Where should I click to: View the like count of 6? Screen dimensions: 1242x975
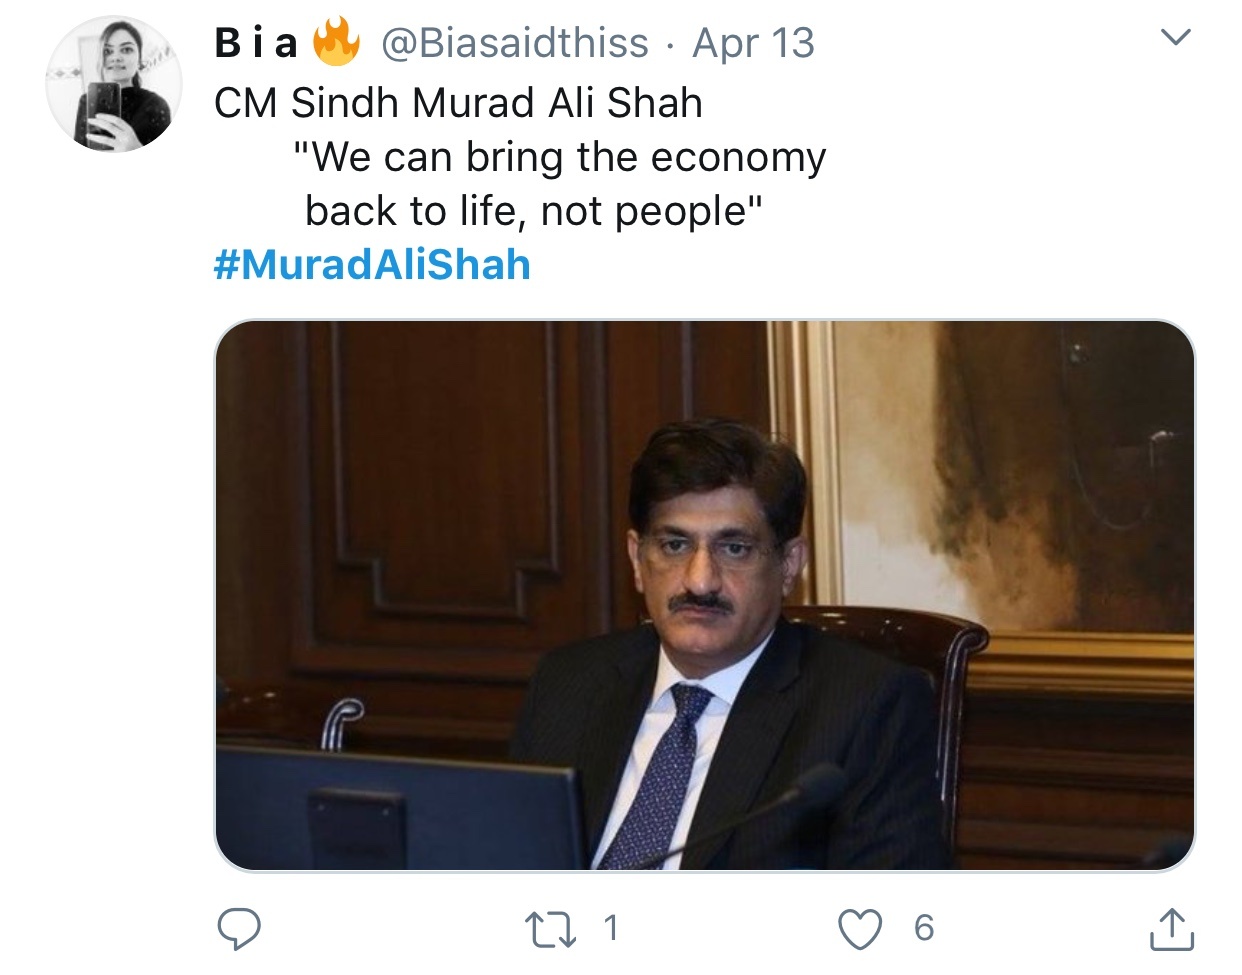point(924,929)
